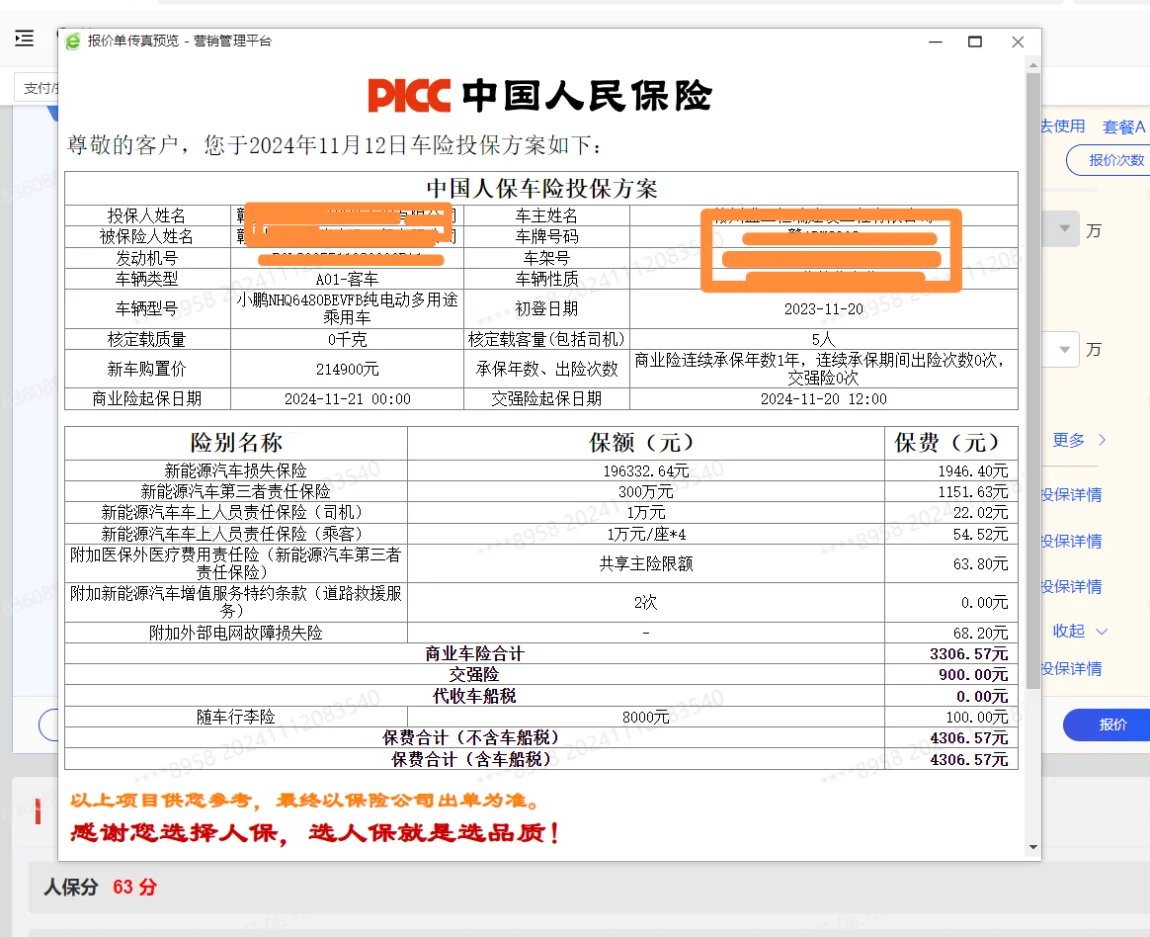Click the 新能源汽车损失保险 row name
Image resolution: width=1150 pixels, height=937 pixels.
(x=235, y=471)
